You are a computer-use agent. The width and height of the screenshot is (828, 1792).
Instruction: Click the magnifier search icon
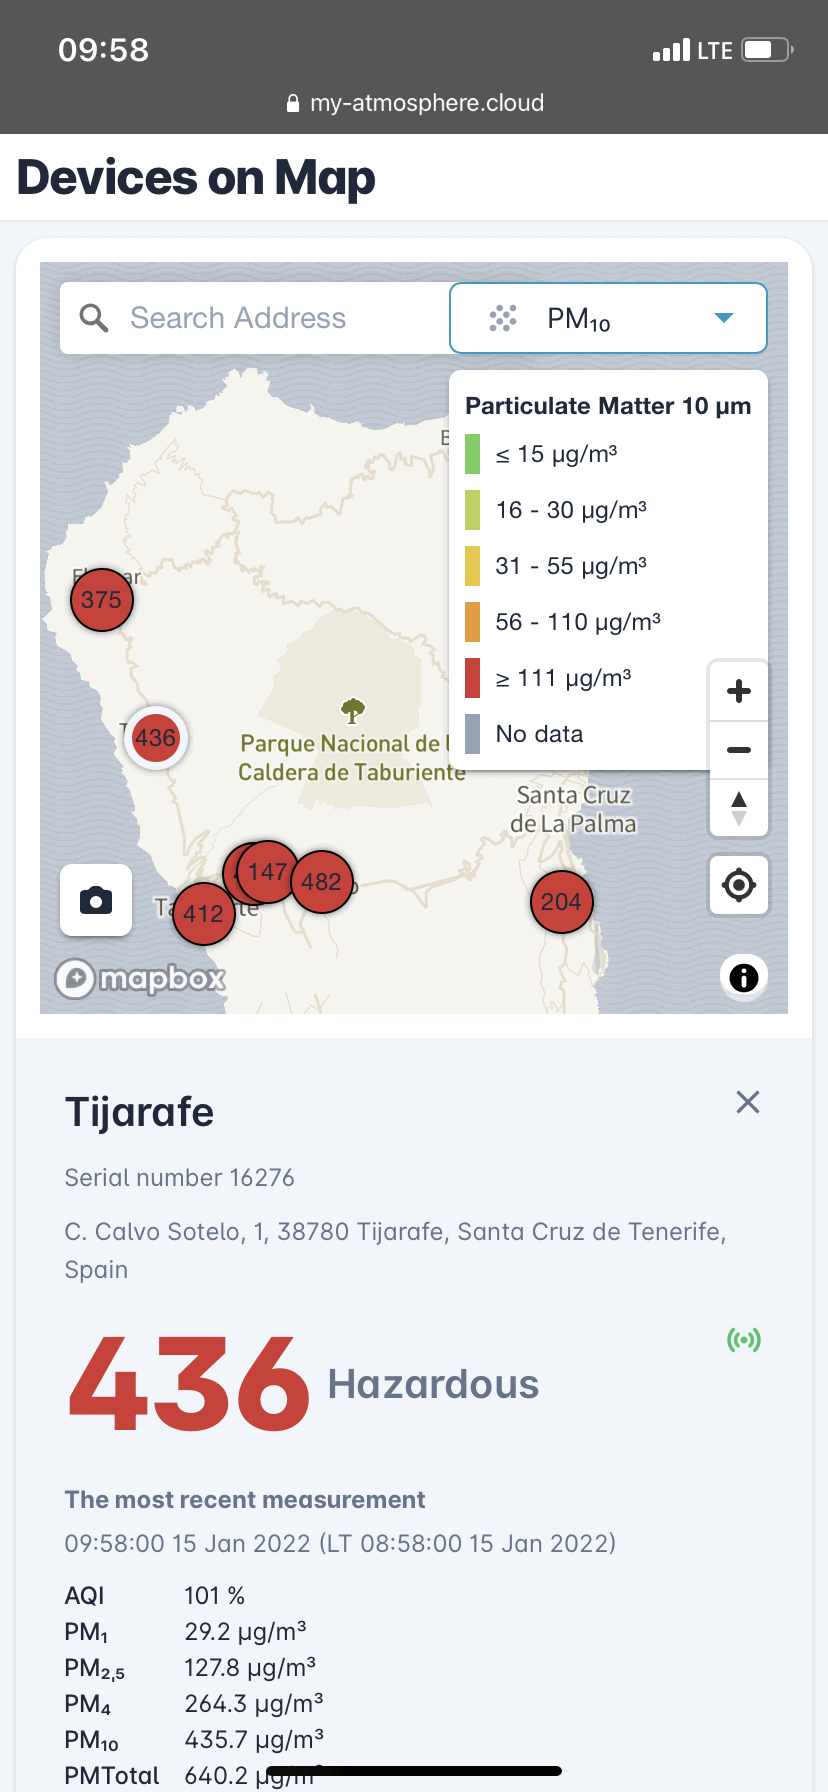point(94,318)
